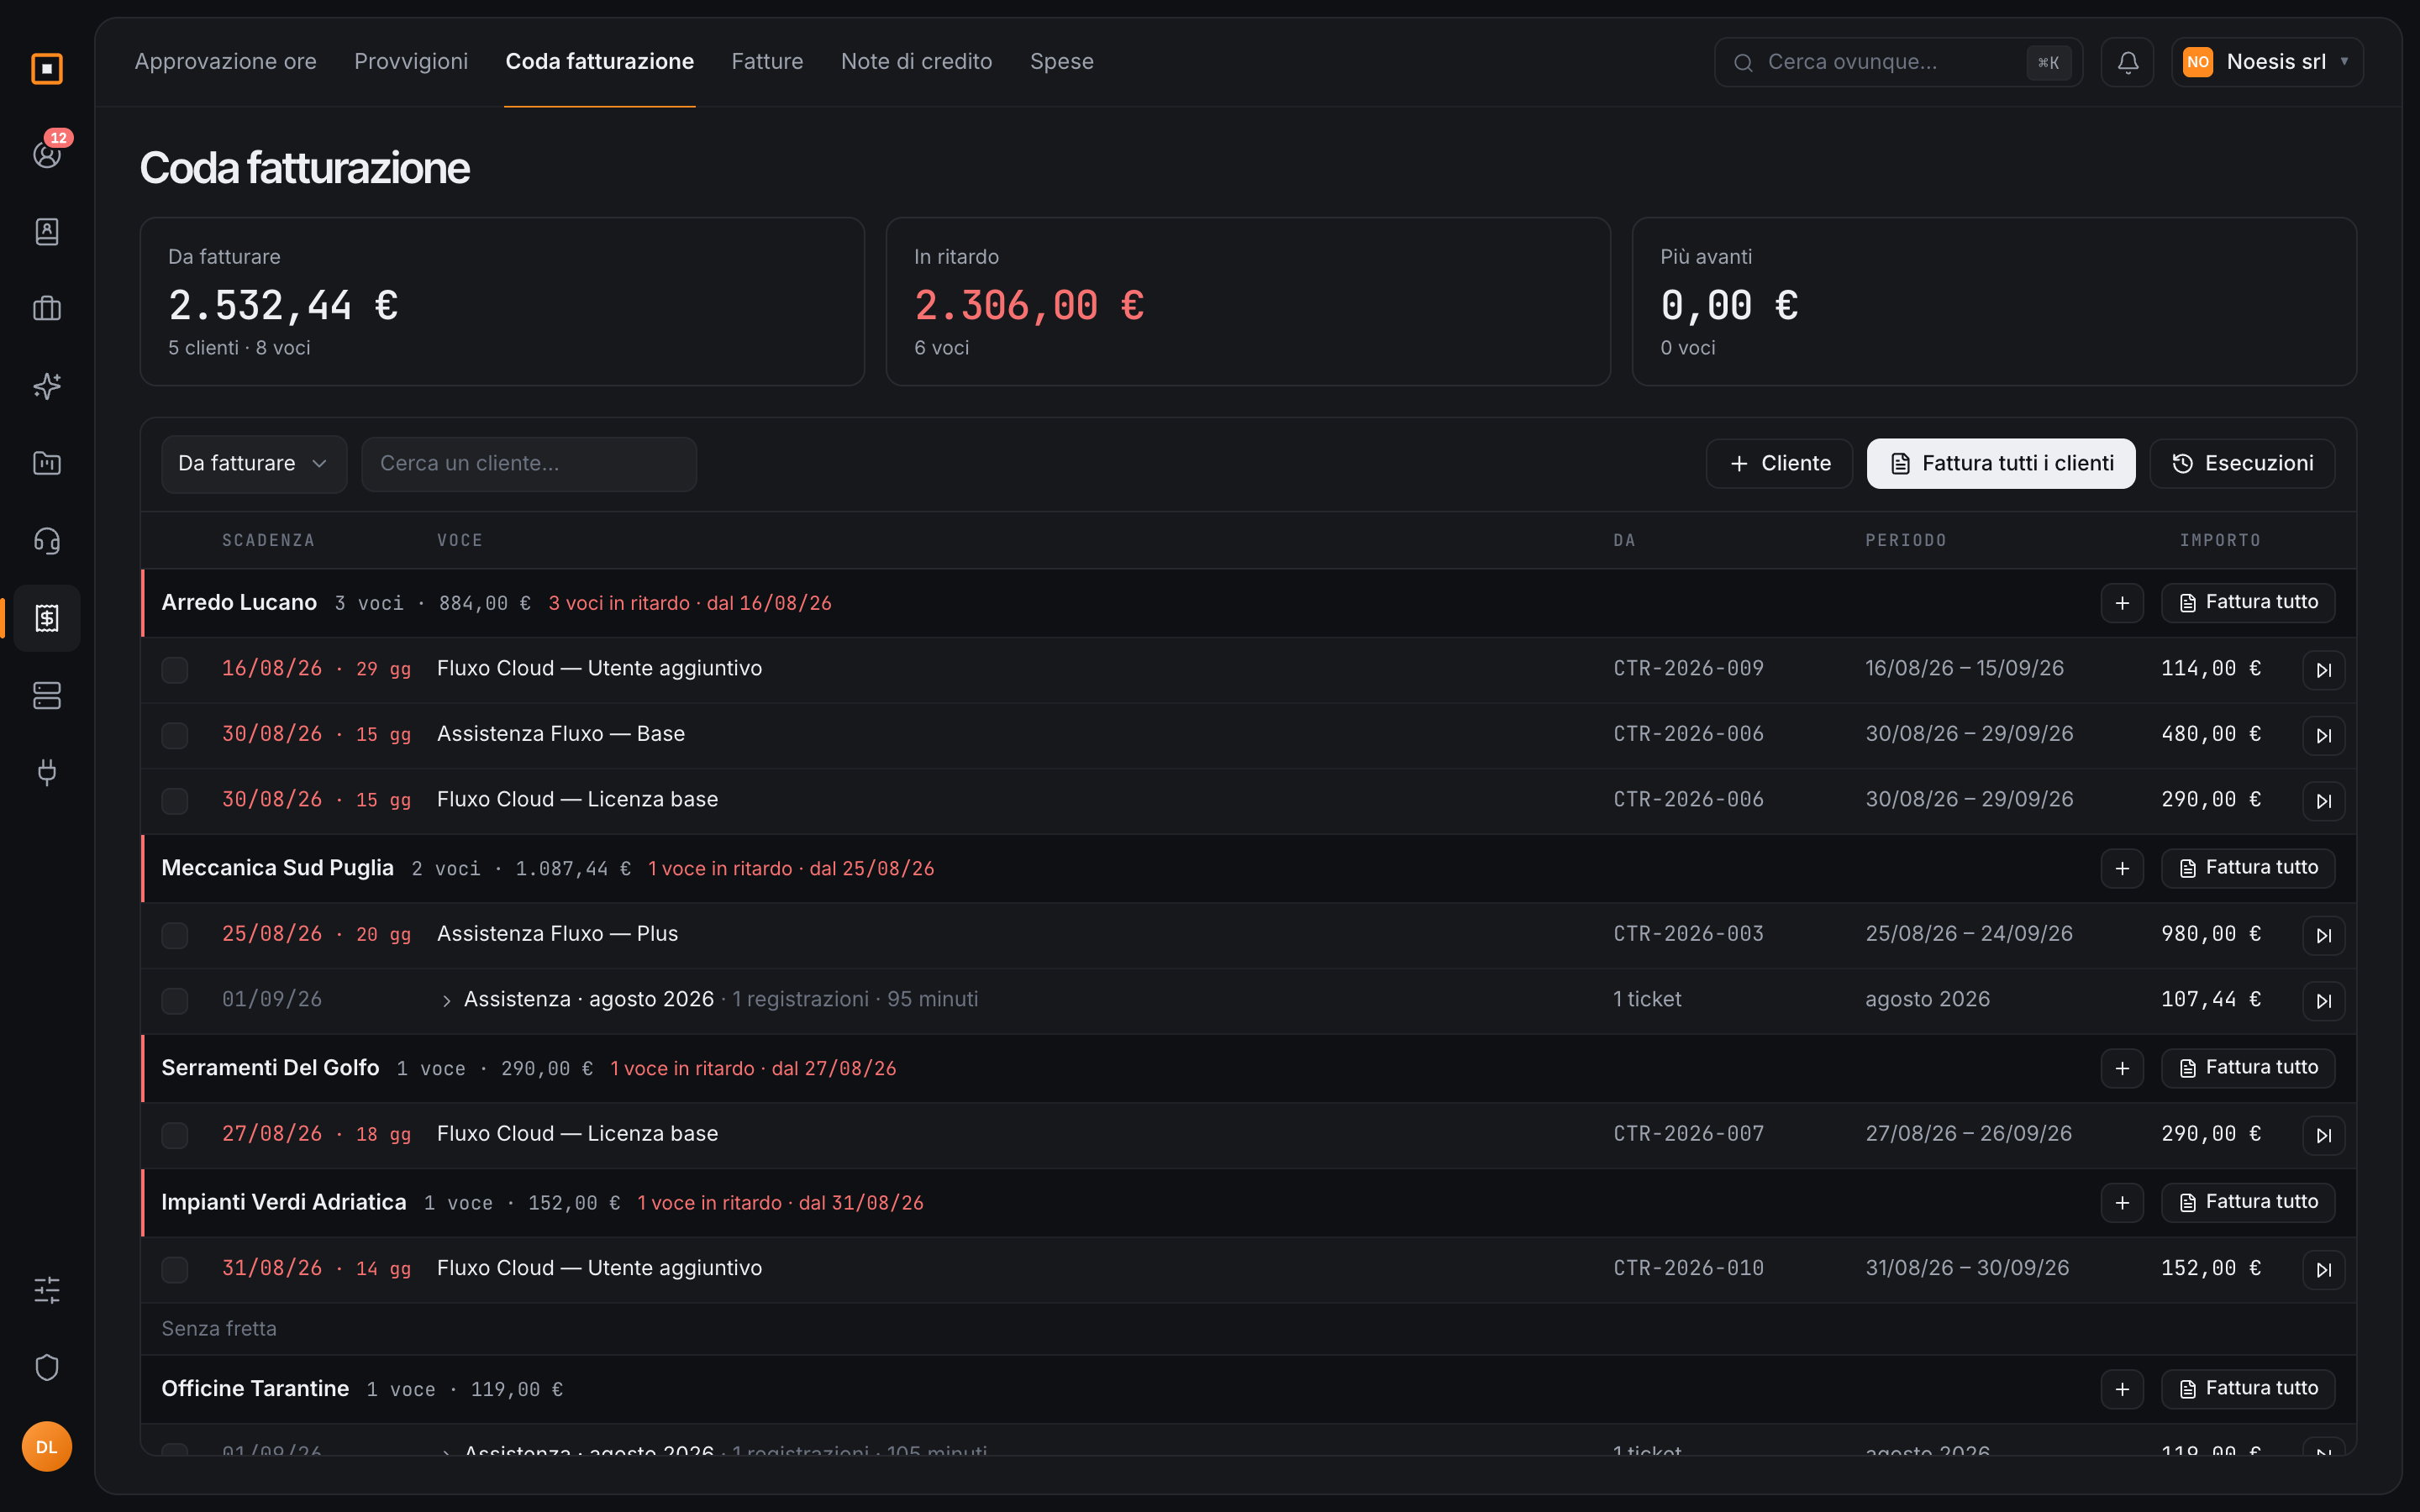Switch to the Note di credito tab

[916, 62]
